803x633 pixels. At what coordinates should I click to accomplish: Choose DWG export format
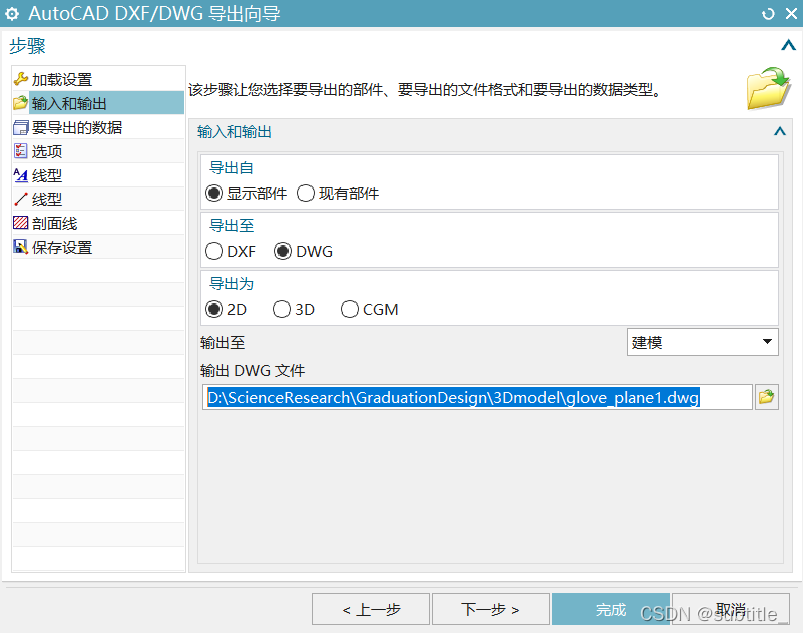pos(283,251)
